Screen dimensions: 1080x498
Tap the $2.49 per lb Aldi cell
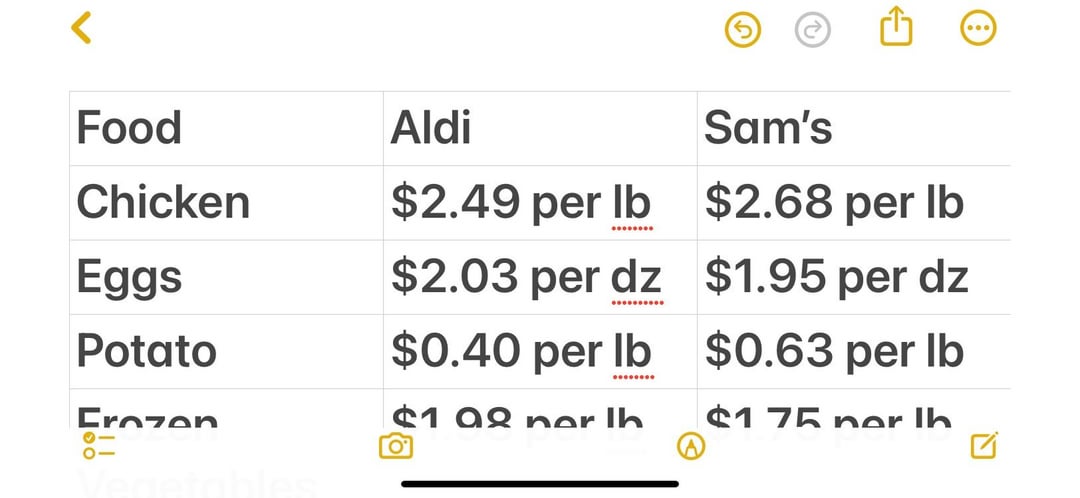[540, 203]
